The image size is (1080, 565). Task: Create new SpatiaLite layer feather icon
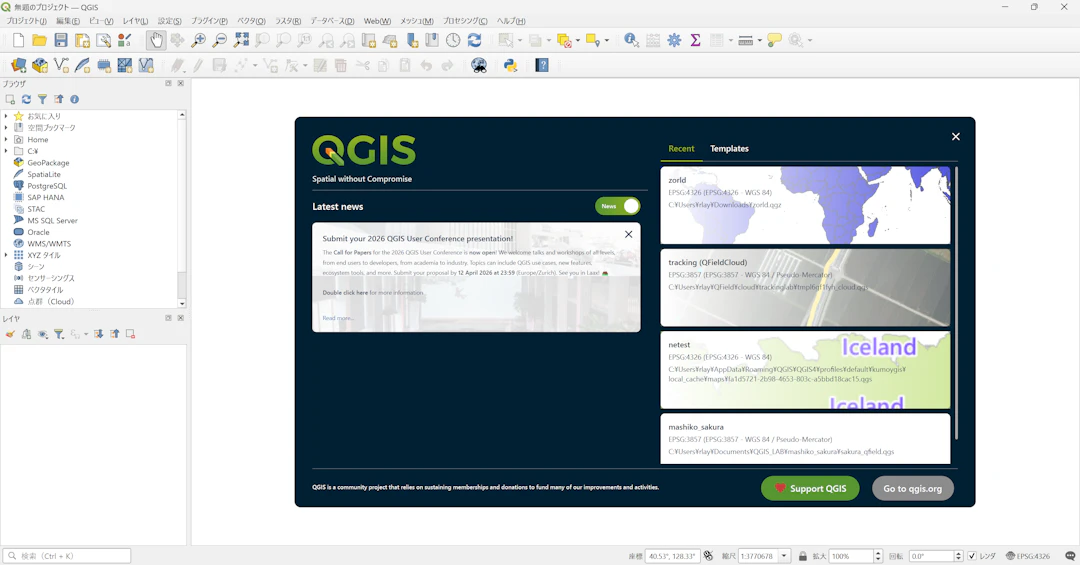pos(83,65)
